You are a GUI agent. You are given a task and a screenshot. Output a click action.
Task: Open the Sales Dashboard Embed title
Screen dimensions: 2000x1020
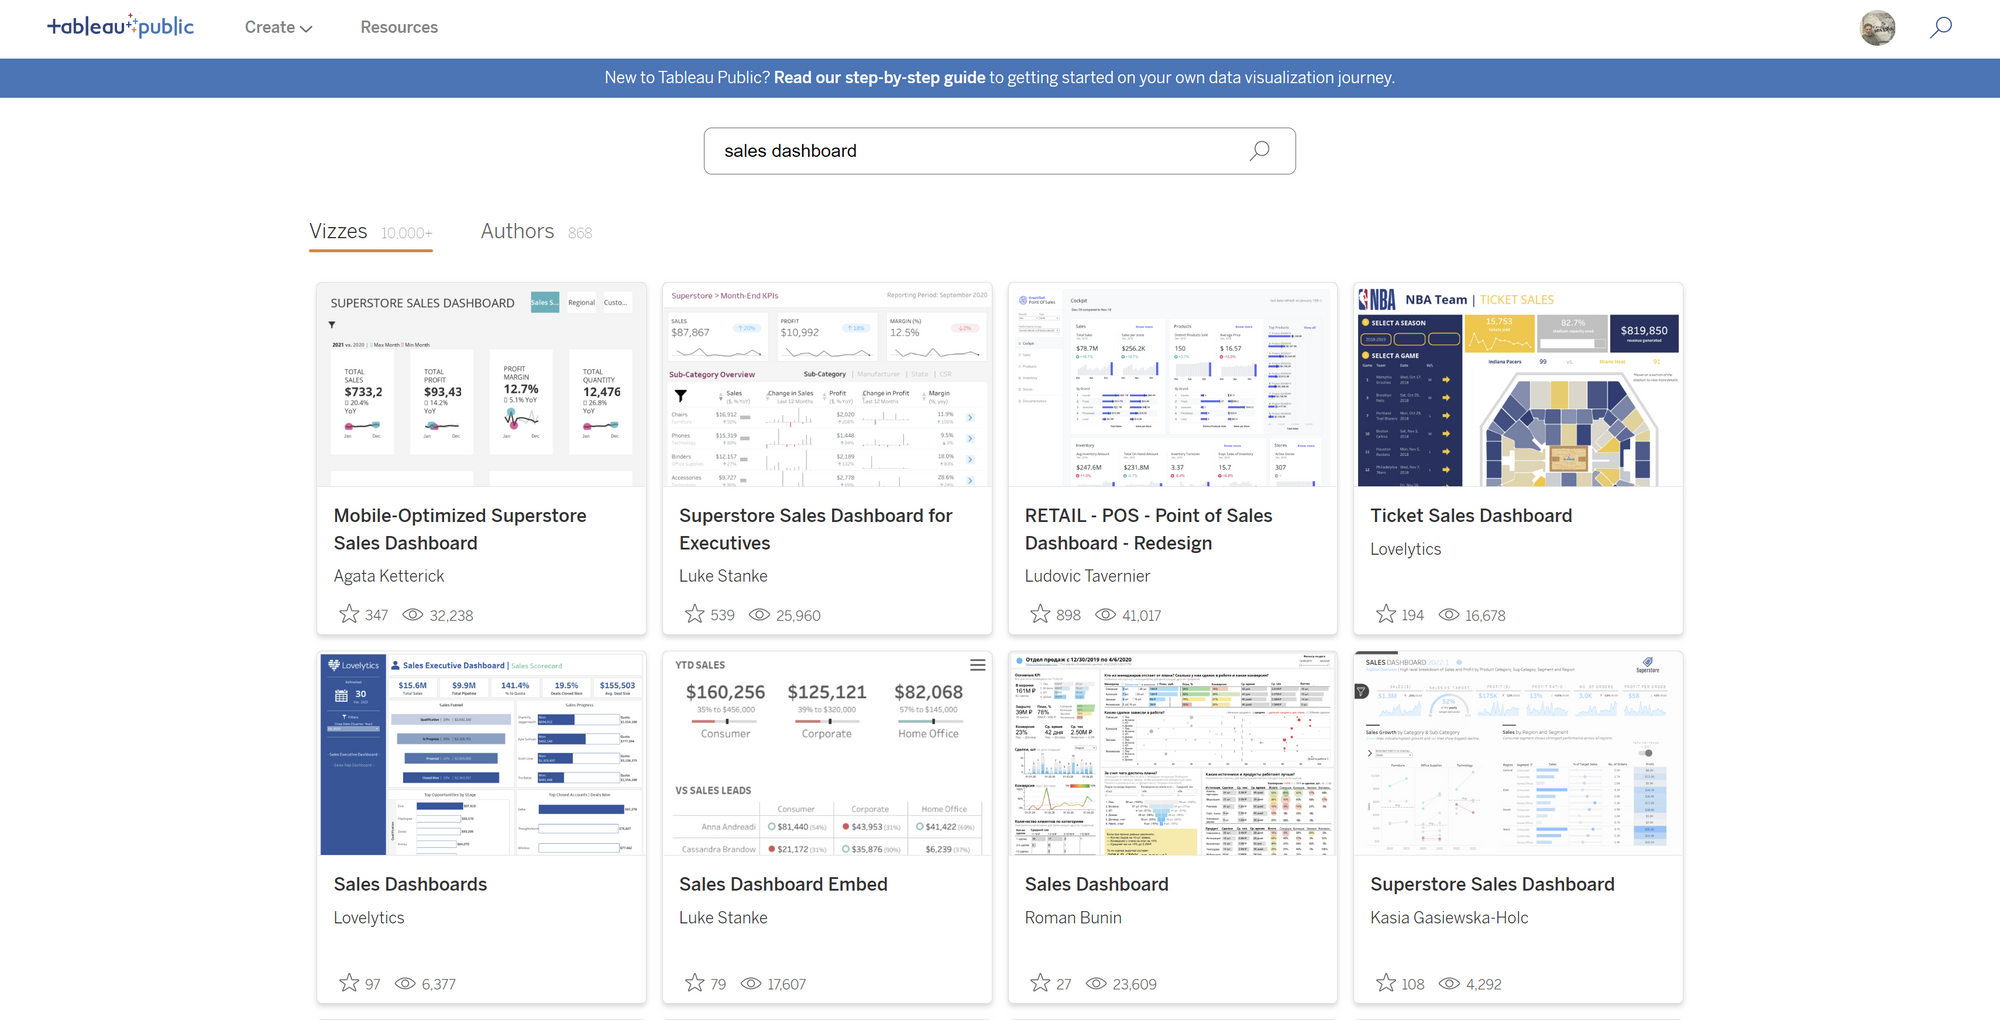pyautogui.click(x=783, y=885)
